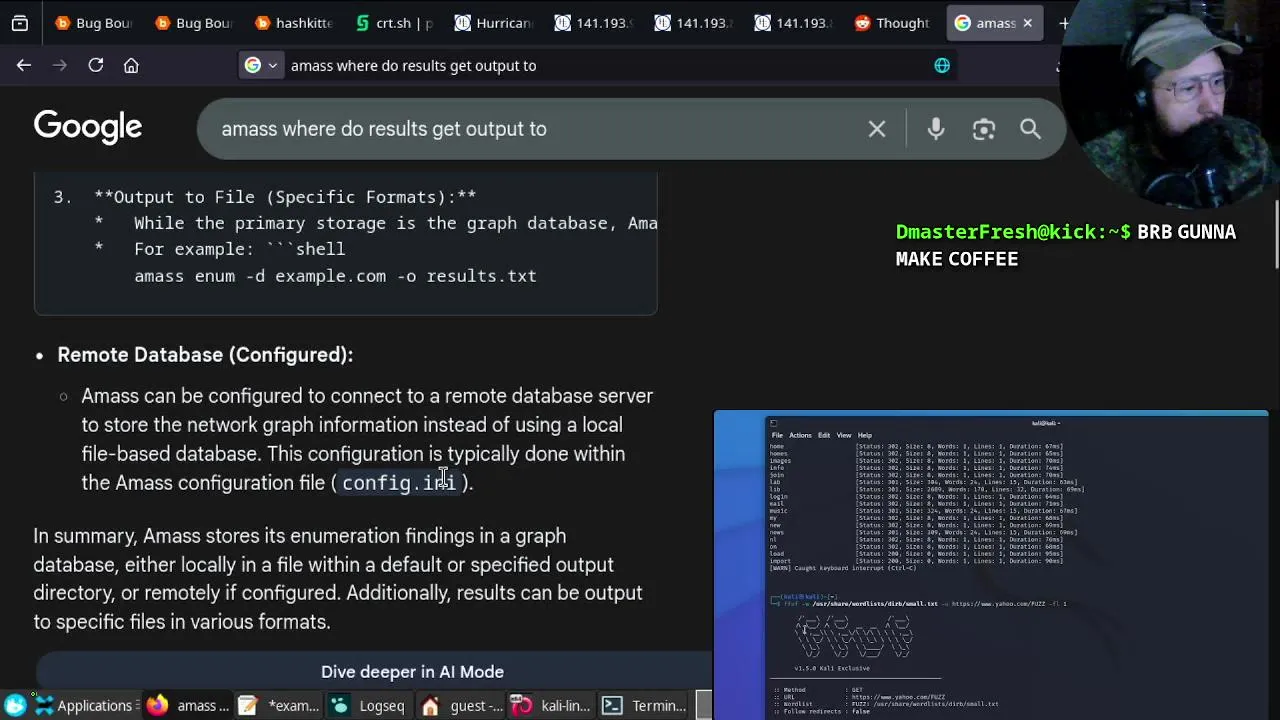
Task: Open Actions menu in terminal window
Action: [x=800, y=435]
